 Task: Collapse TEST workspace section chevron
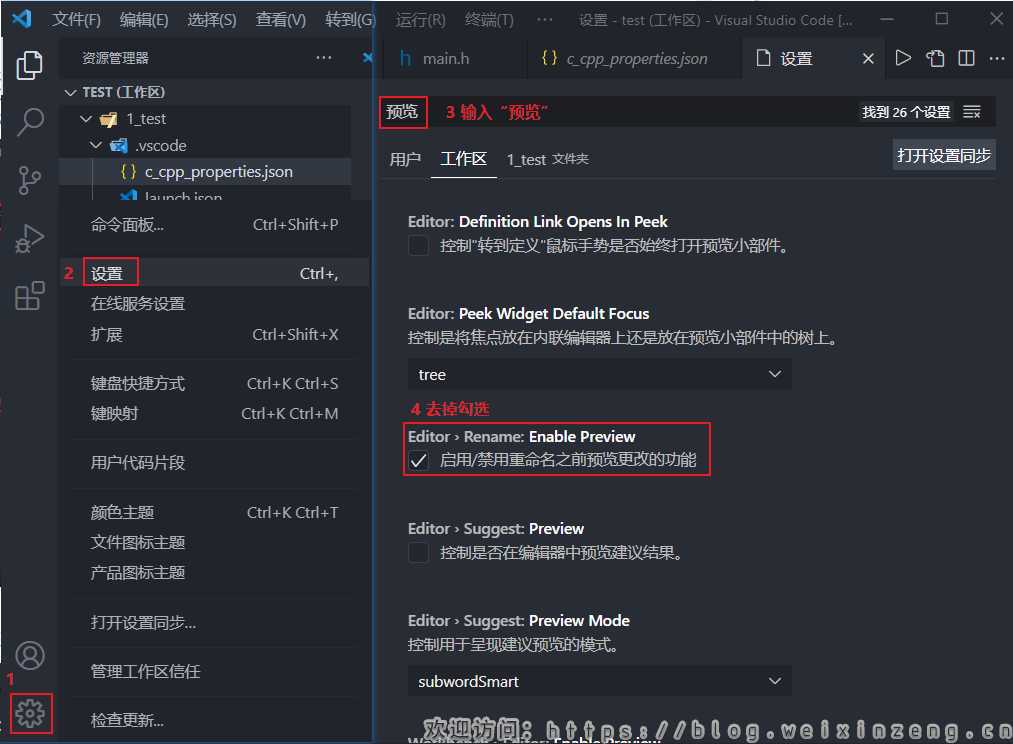point(70,92)
